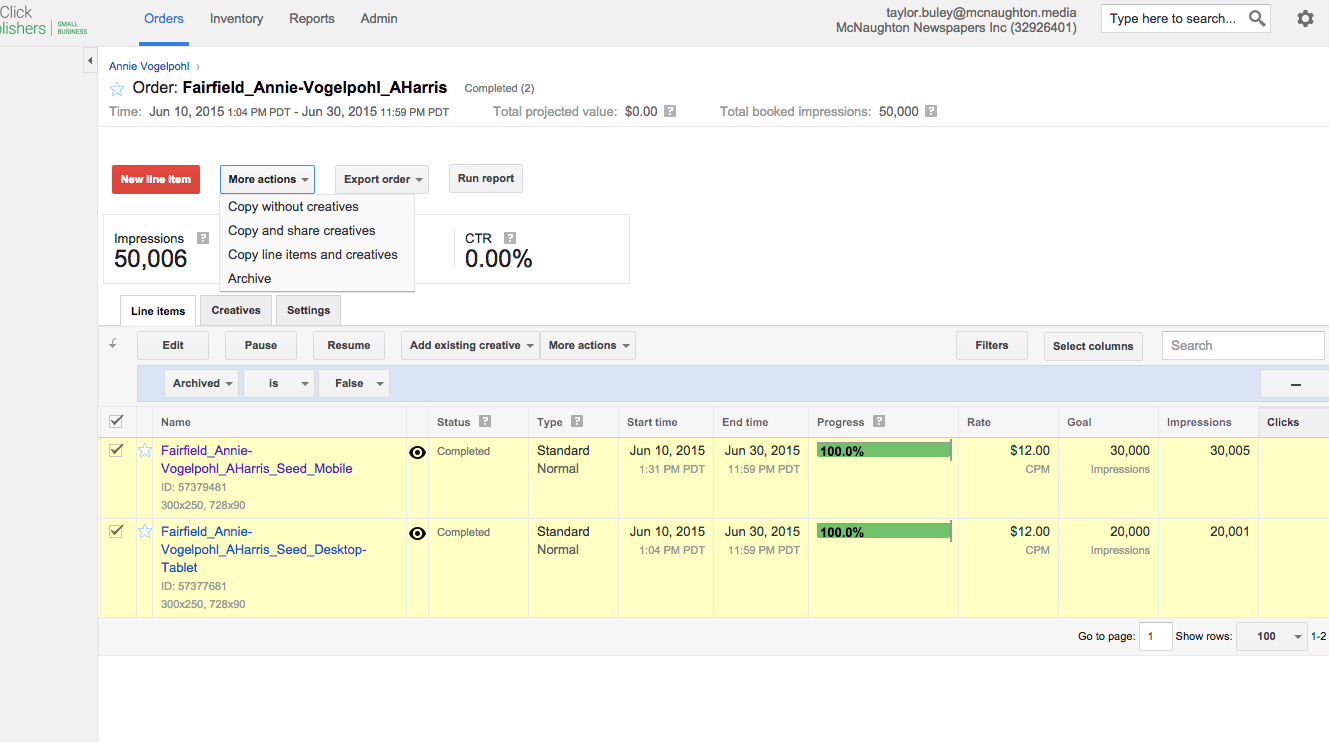Switch to the Creatives tab
Screen dimensions: 1329x742
tap(236, 311)
